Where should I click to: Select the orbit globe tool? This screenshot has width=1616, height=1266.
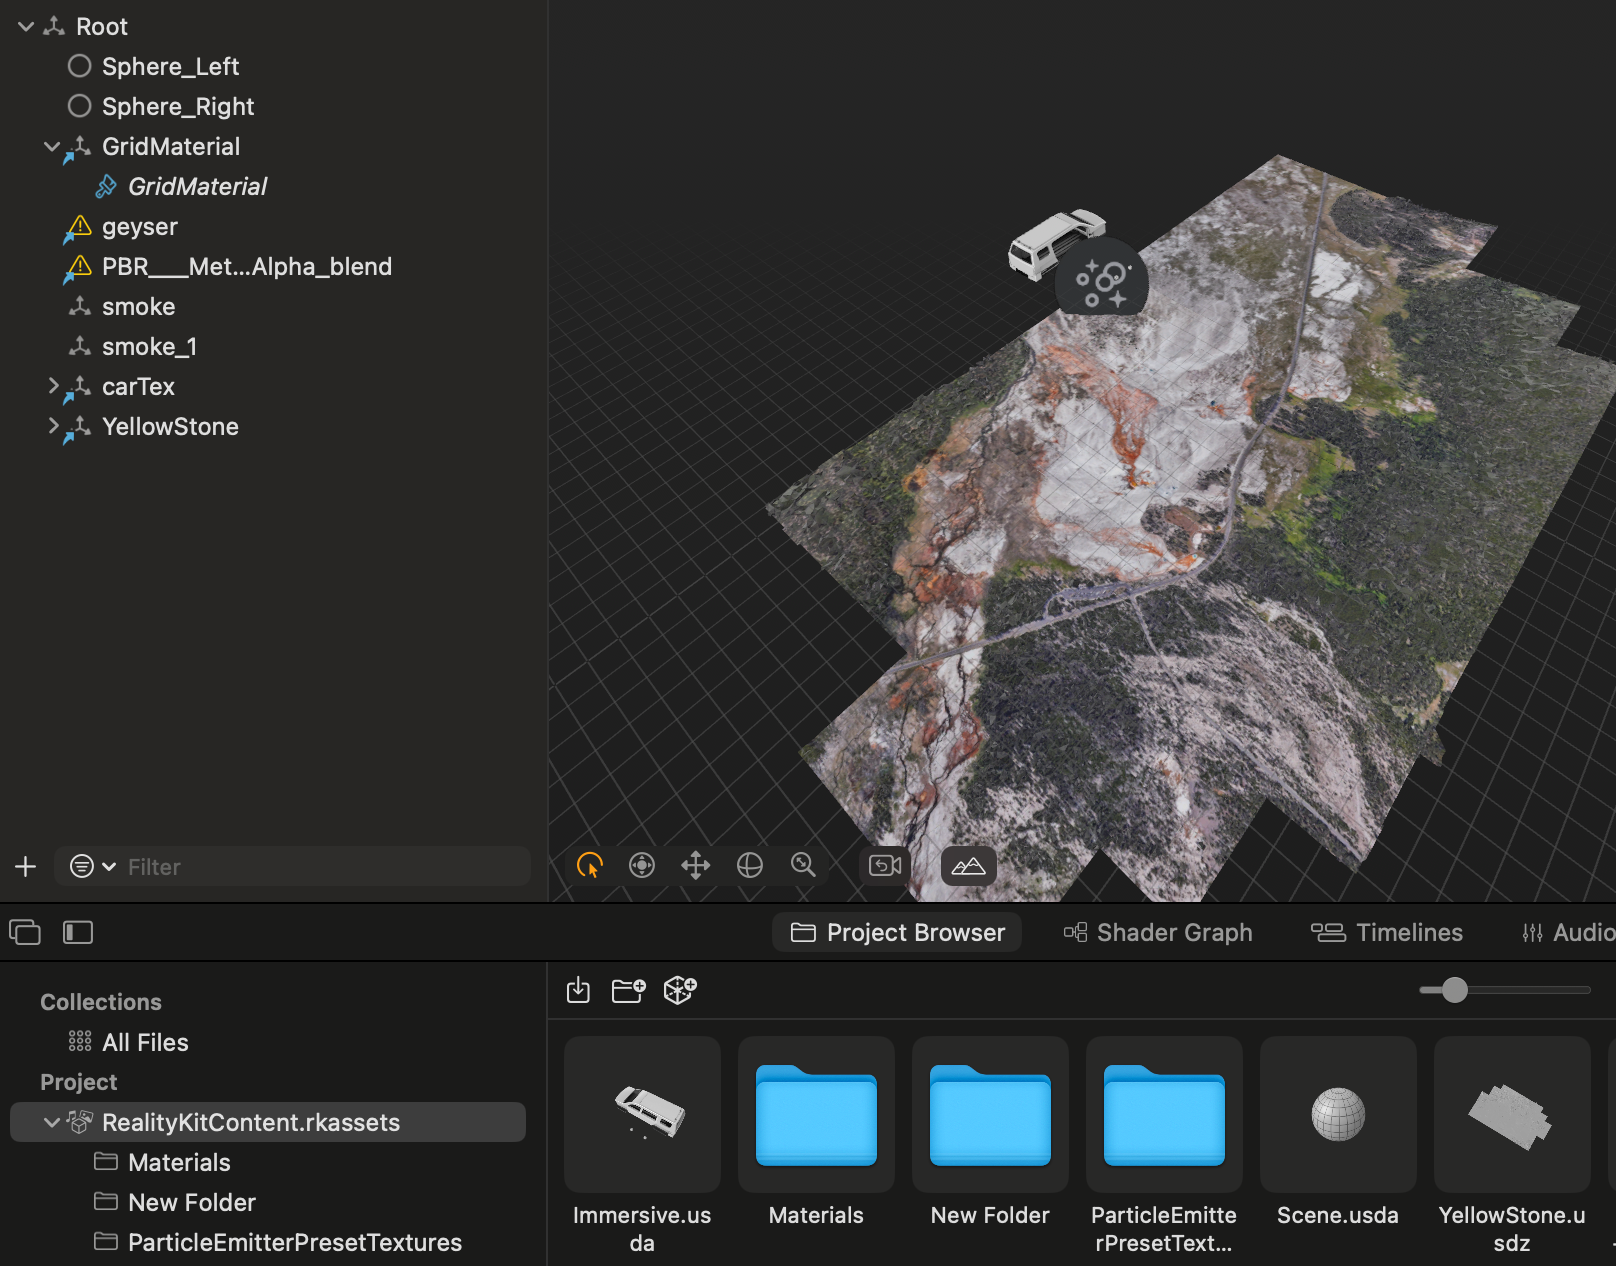pos(750,865)
